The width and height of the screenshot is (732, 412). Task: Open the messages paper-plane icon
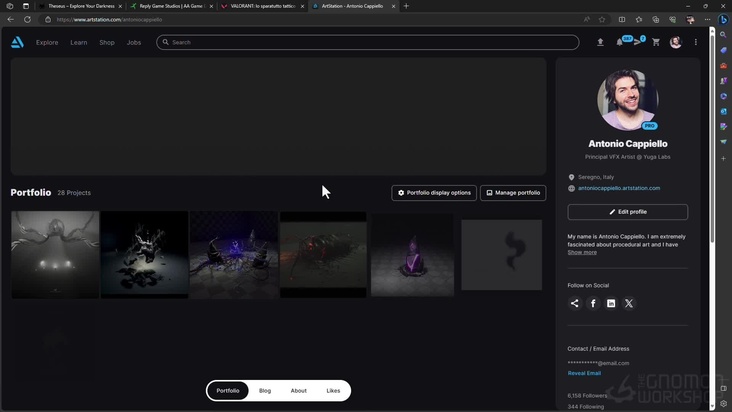(x=637, y=42)
